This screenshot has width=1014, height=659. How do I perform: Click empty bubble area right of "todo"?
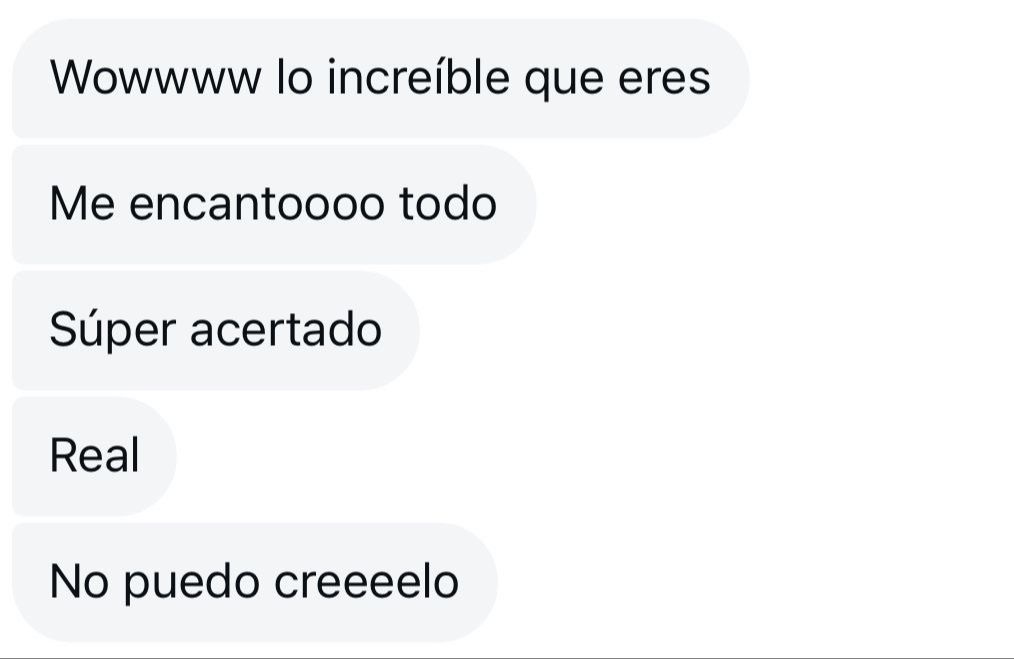point(517,204)
